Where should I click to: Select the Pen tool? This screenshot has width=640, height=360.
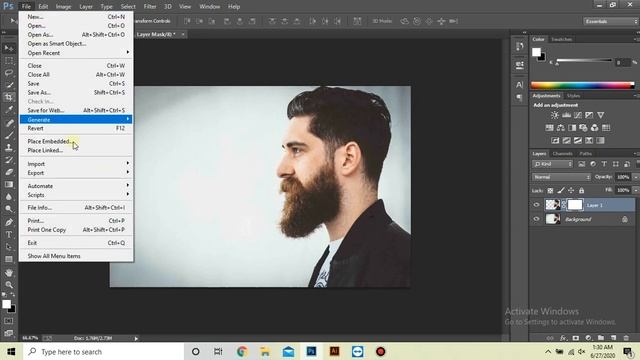(9, 222)
